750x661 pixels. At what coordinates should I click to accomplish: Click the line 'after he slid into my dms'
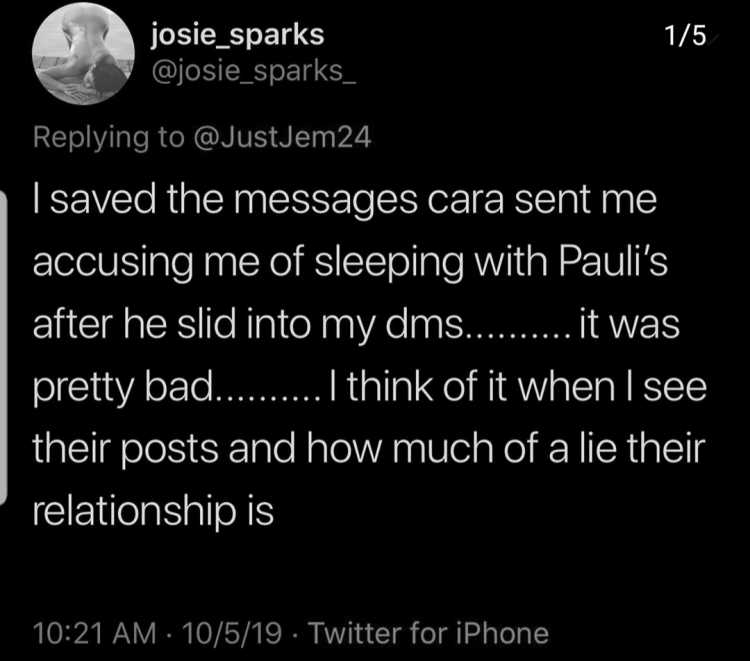tap(248, 325)
